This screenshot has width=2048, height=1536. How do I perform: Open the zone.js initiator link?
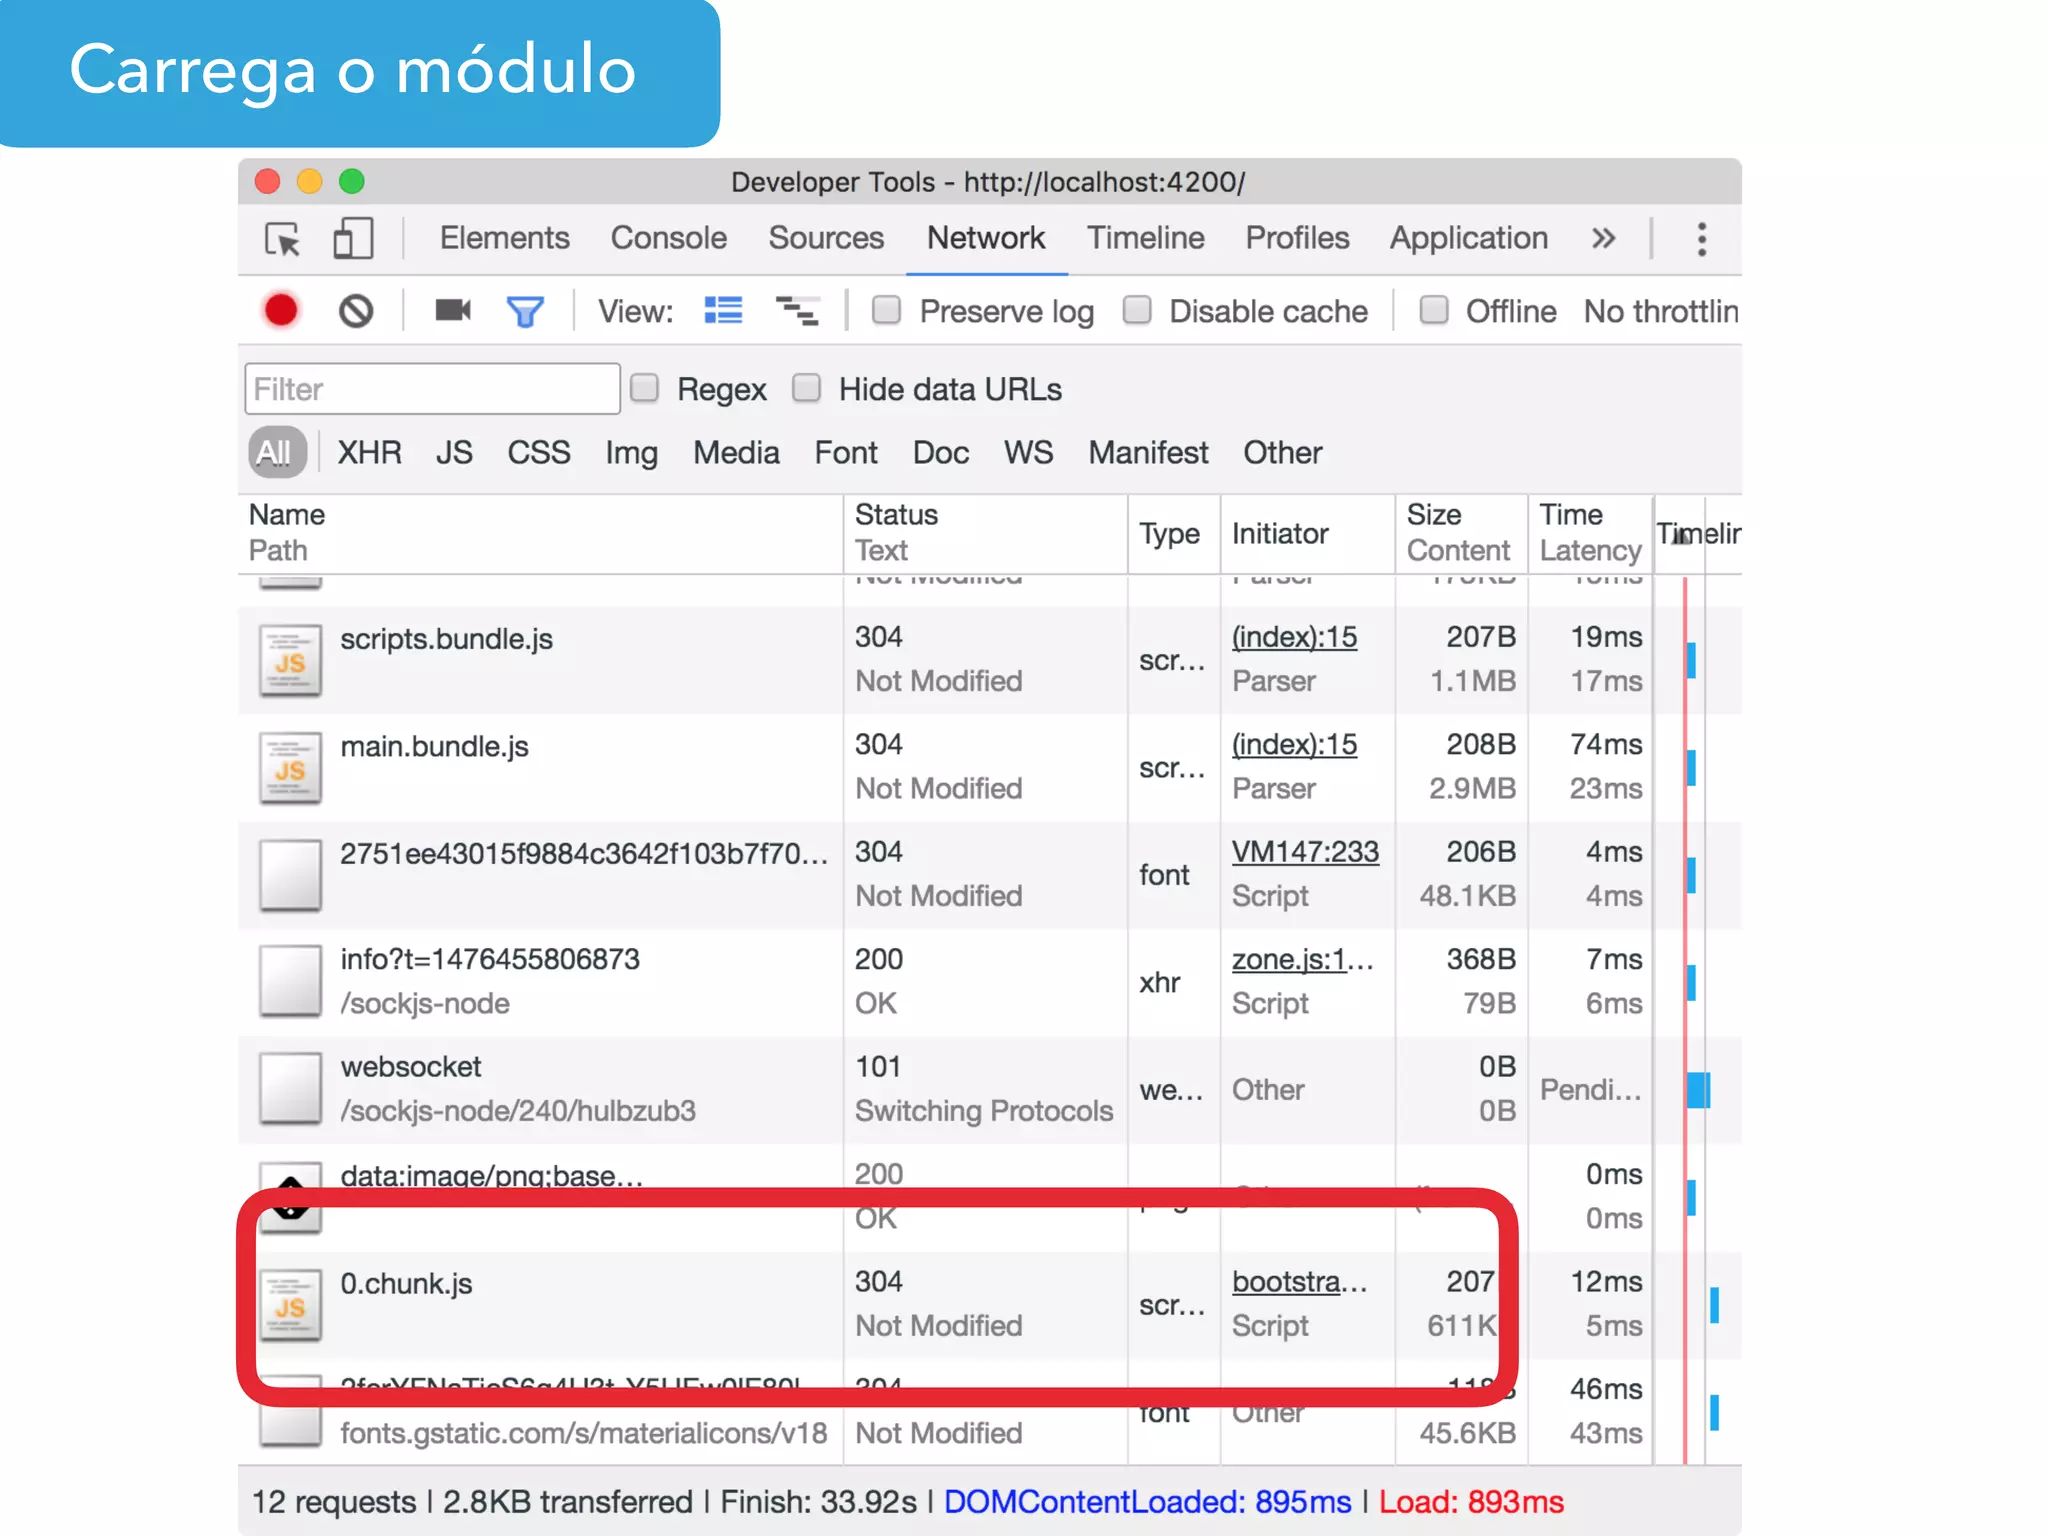click(1303, 960)
